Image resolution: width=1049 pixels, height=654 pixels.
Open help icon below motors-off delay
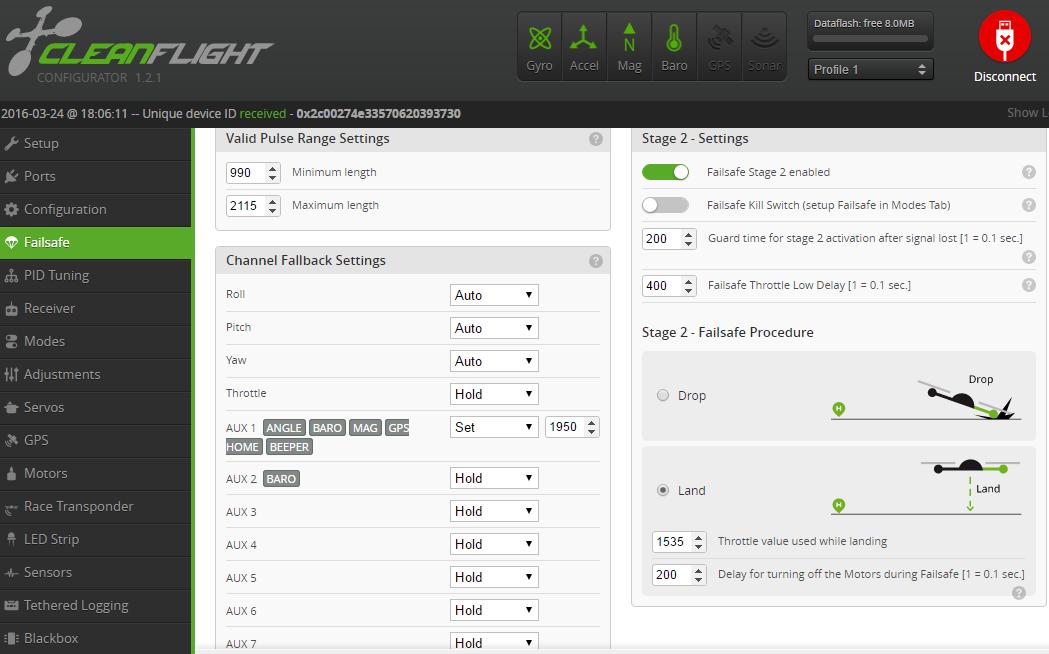click(1018, 592)
